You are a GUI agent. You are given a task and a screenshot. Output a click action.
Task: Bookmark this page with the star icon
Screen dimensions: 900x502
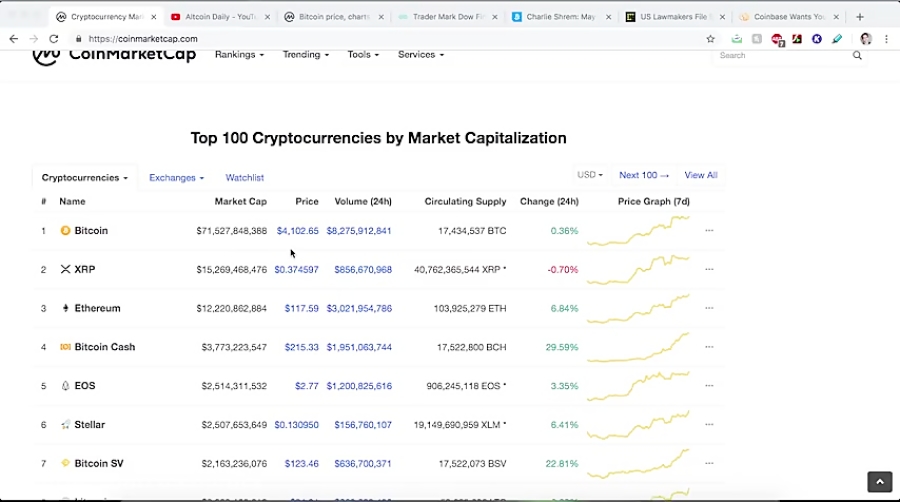pos(711,39)
